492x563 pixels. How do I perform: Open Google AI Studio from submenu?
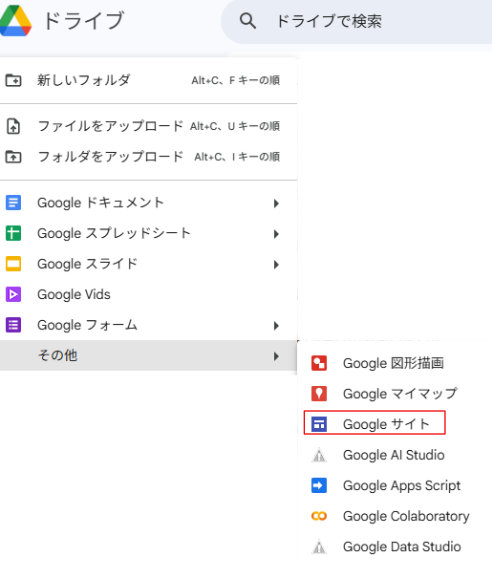pos(394,455)
